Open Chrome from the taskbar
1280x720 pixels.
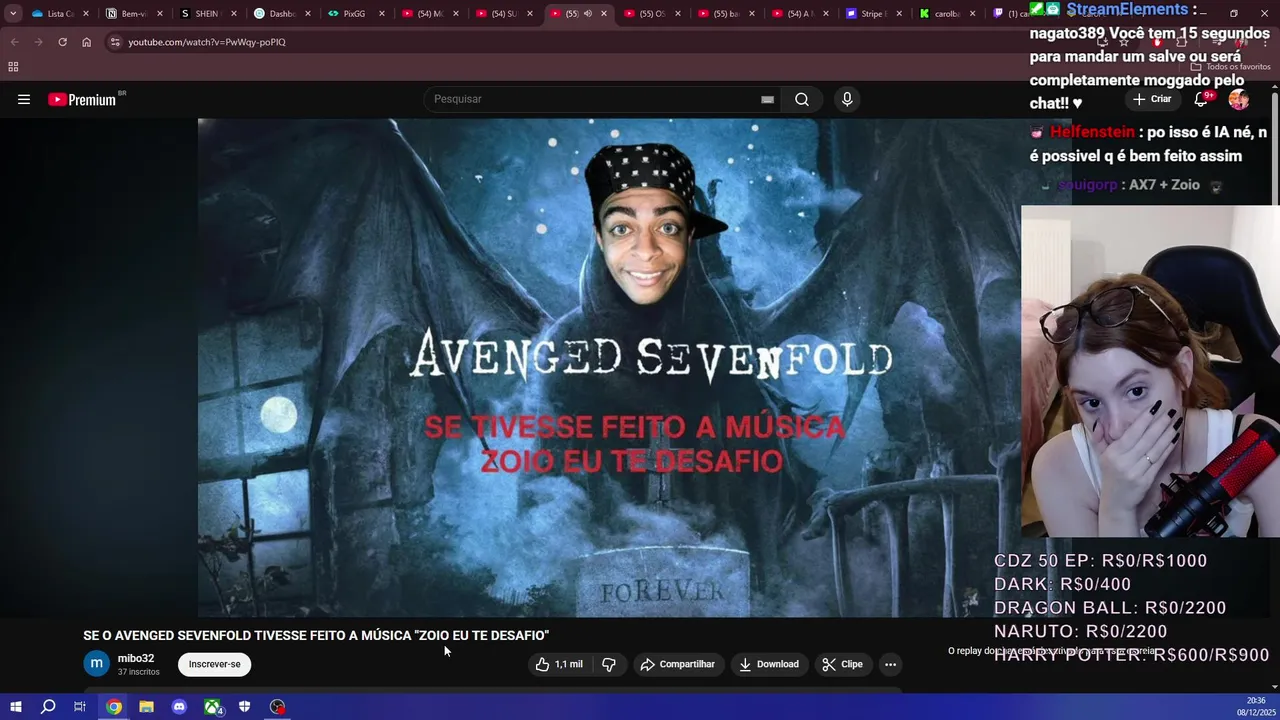point(114,707)
